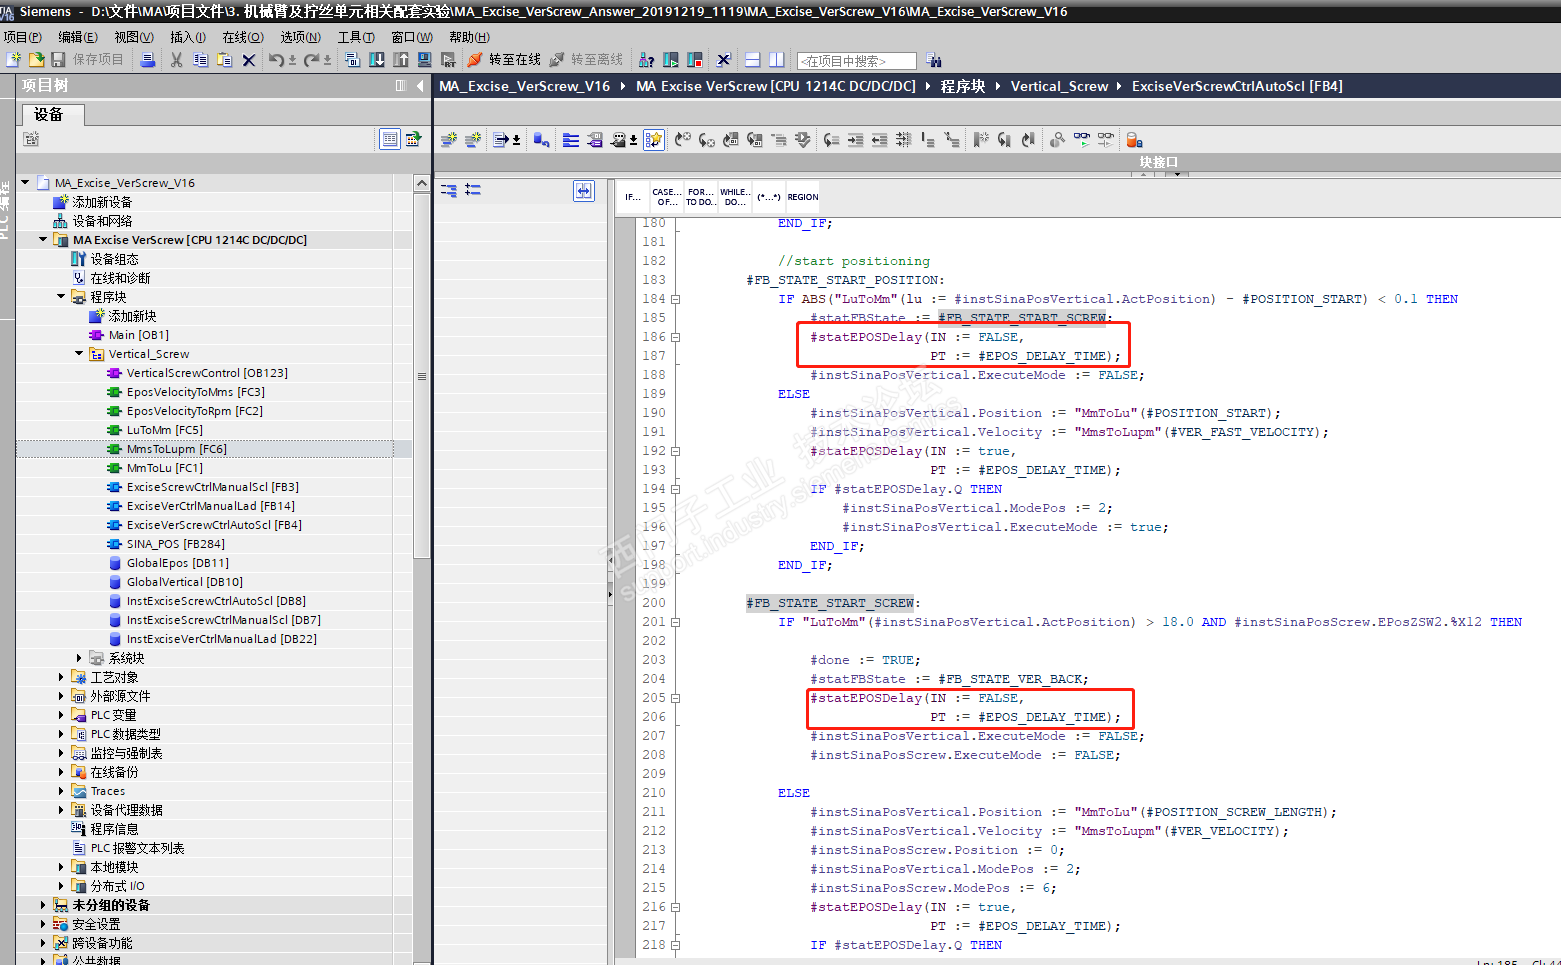
Task: Collapse code block at line 184
Action: pos(676,299)
